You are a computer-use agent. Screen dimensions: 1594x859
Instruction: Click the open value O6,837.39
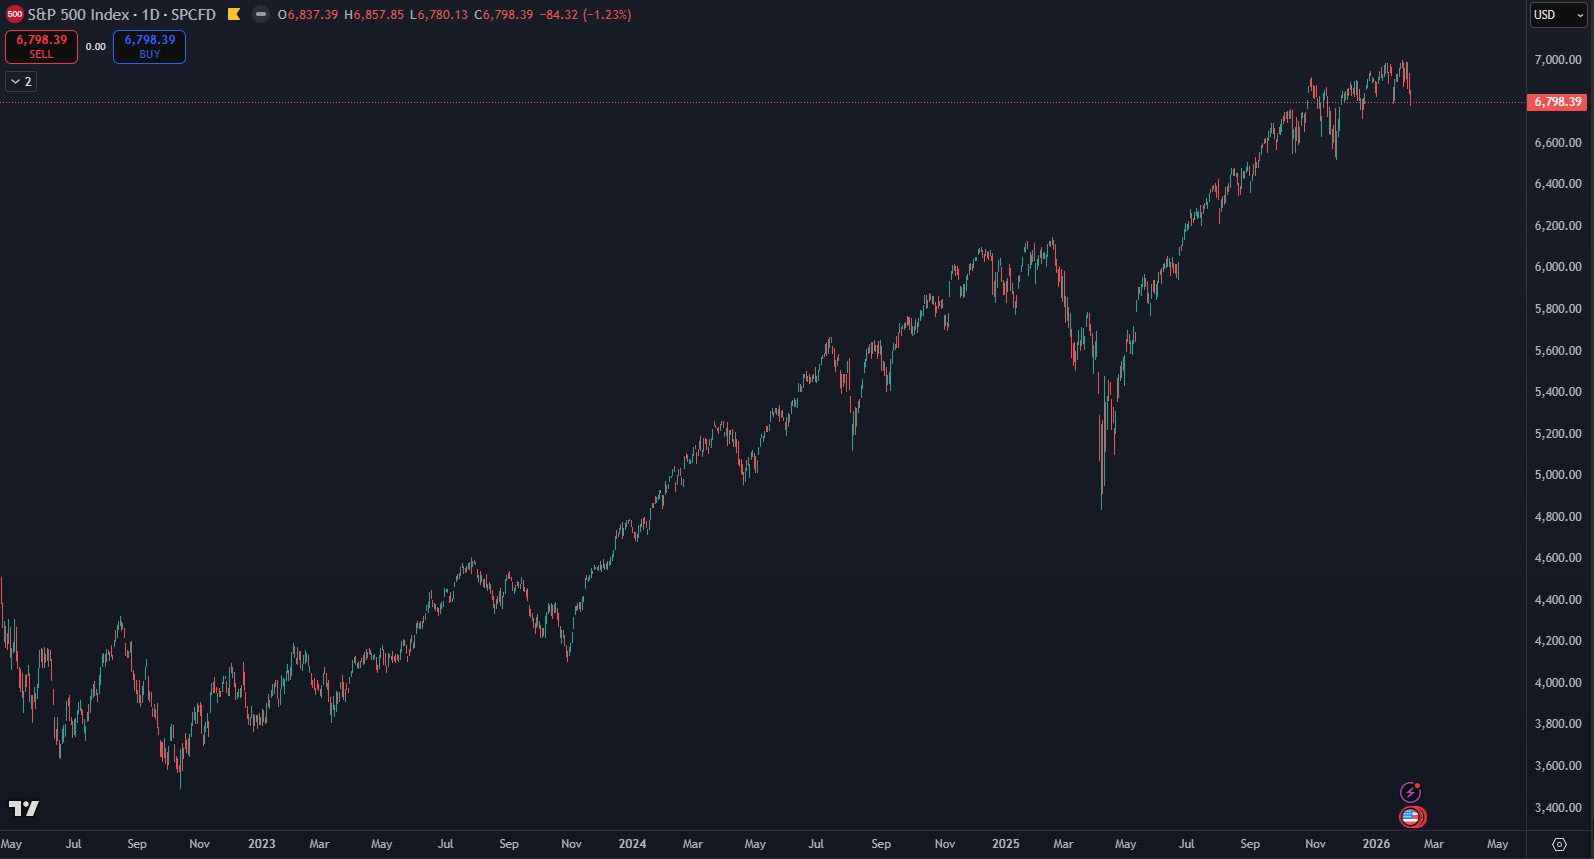(x=308, y=15)
